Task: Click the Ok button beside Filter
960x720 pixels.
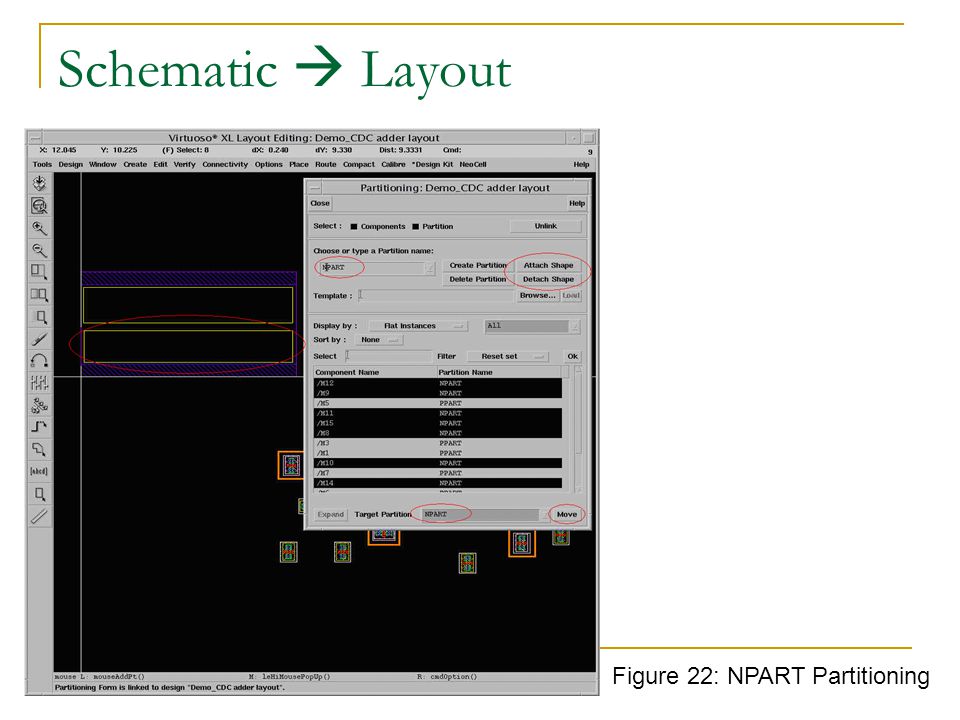Action: click(x=572, y=356)
